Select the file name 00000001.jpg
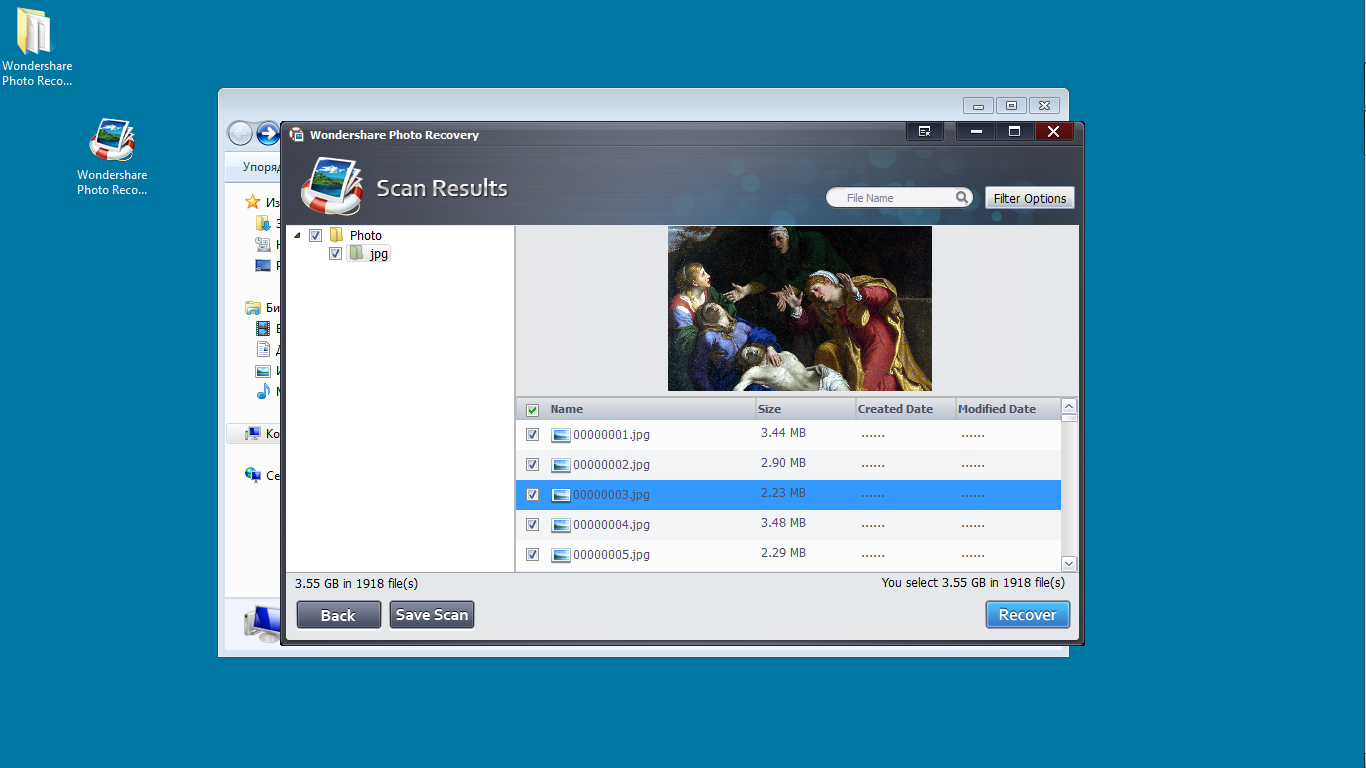This screenshot has width=1366, height=768. tap(612, 435)
